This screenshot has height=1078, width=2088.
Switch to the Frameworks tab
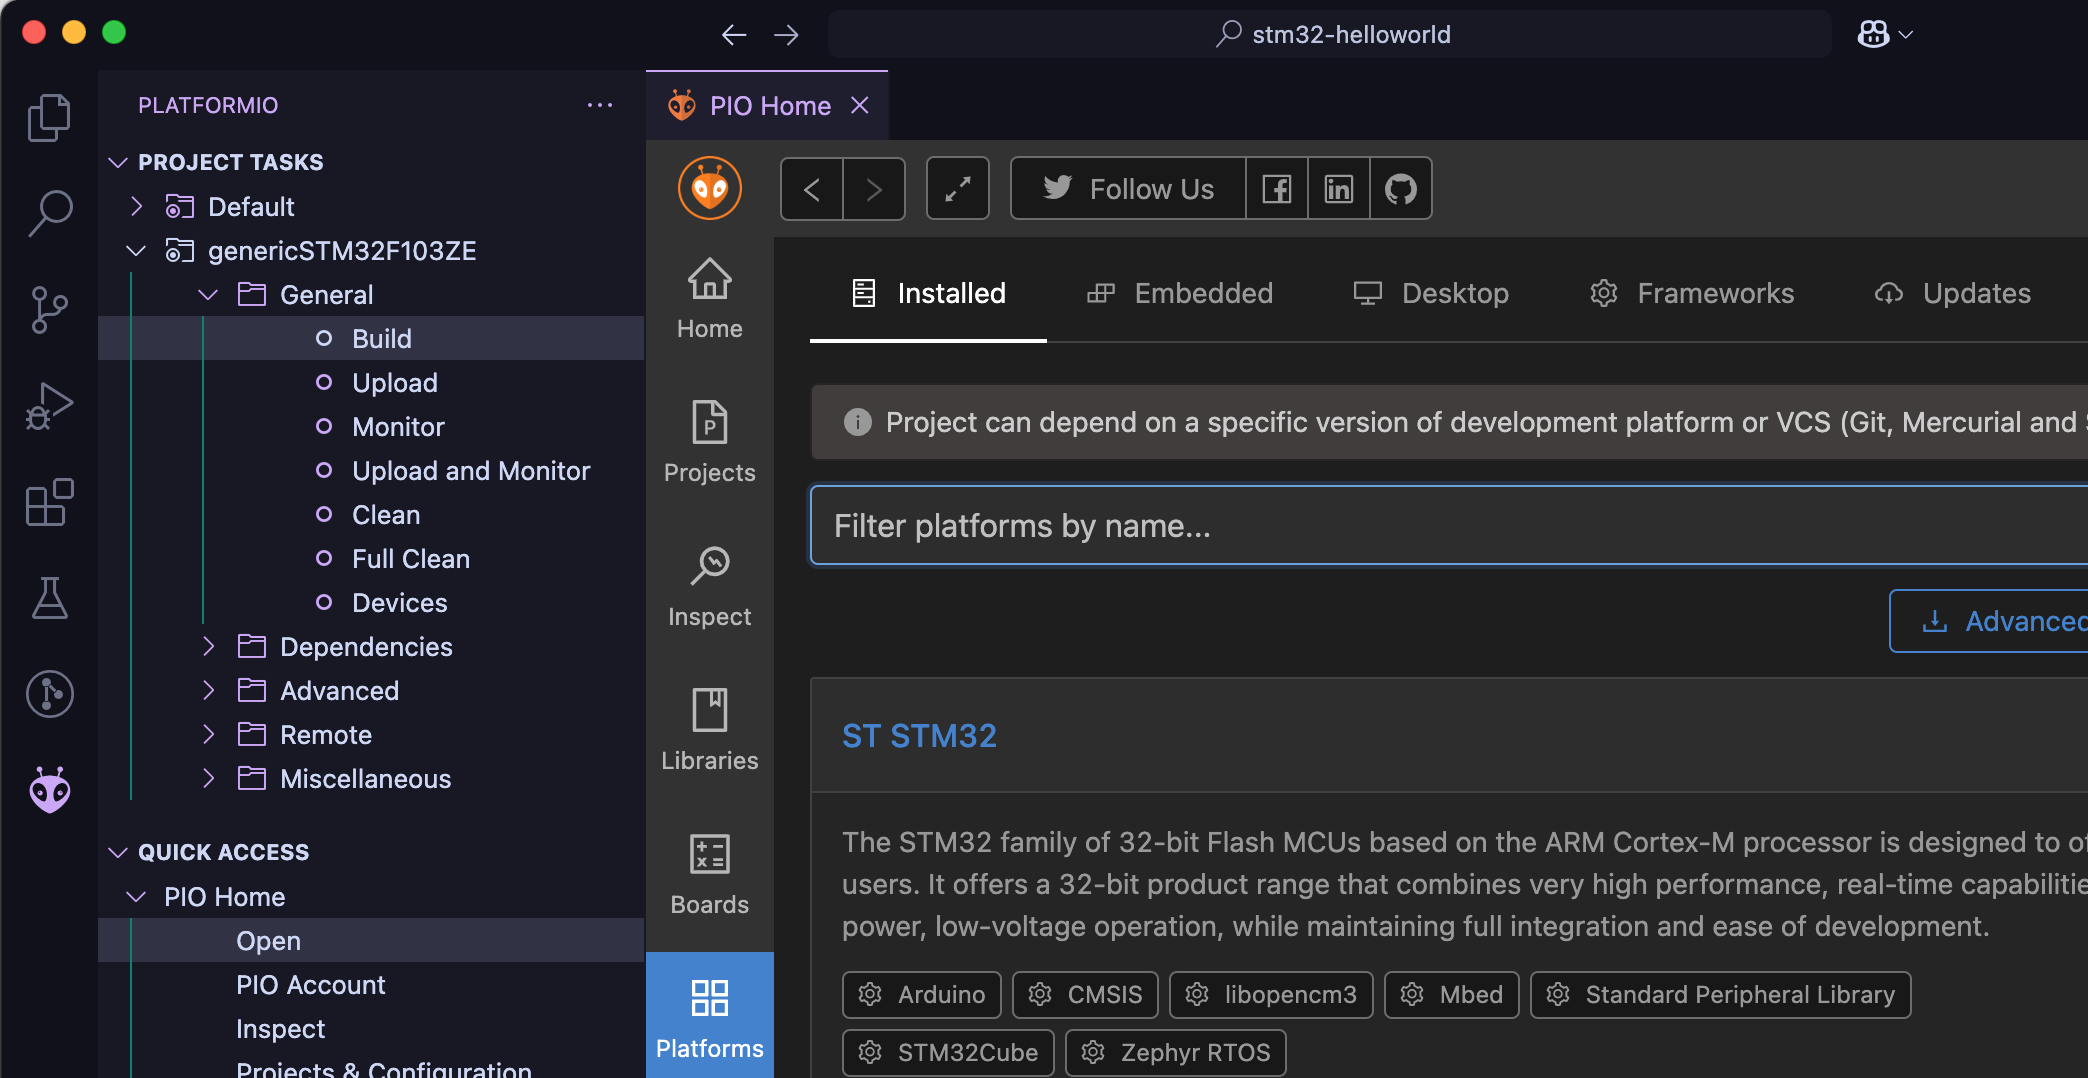pos(1692,293)
